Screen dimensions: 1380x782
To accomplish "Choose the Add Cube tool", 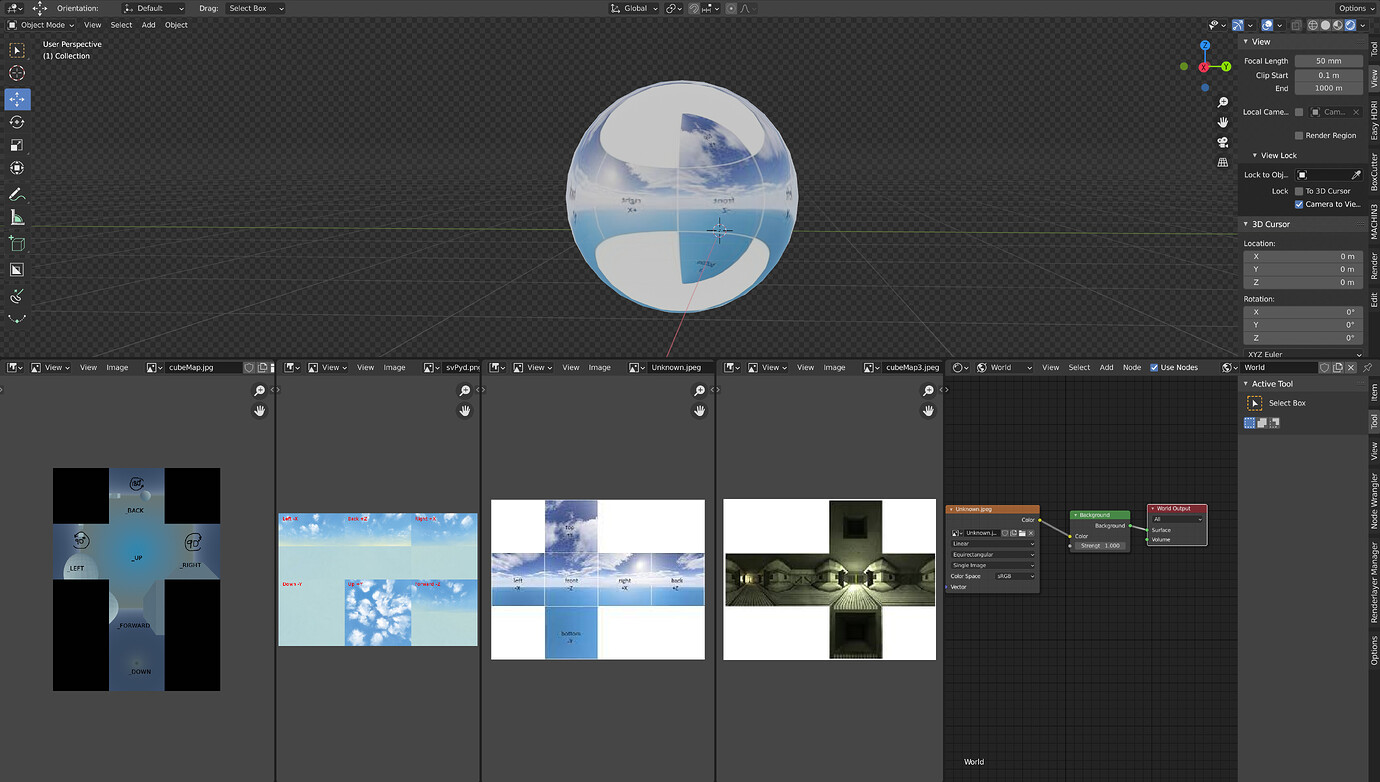I will tap(17, 243).
